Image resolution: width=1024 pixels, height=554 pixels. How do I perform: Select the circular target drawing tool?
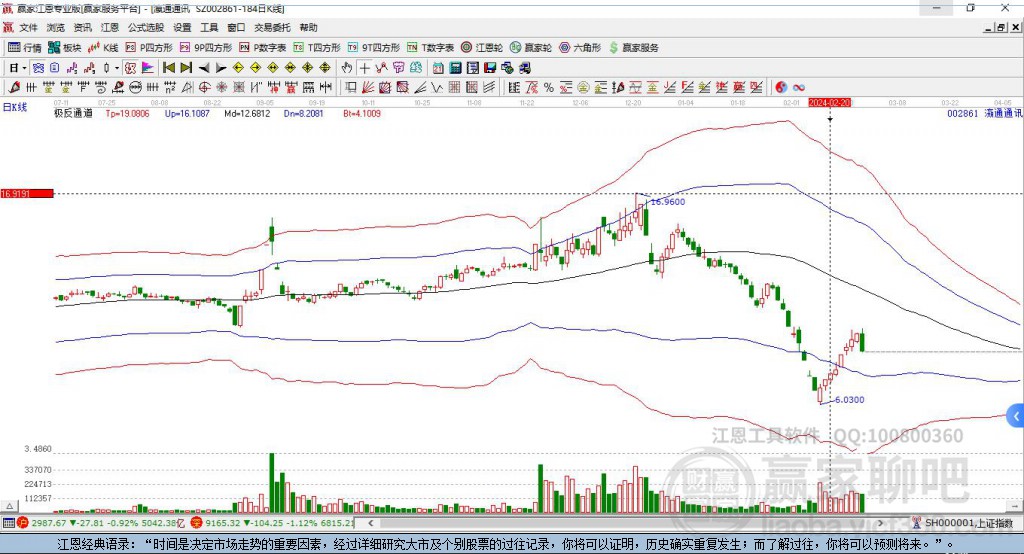point(204,87)
